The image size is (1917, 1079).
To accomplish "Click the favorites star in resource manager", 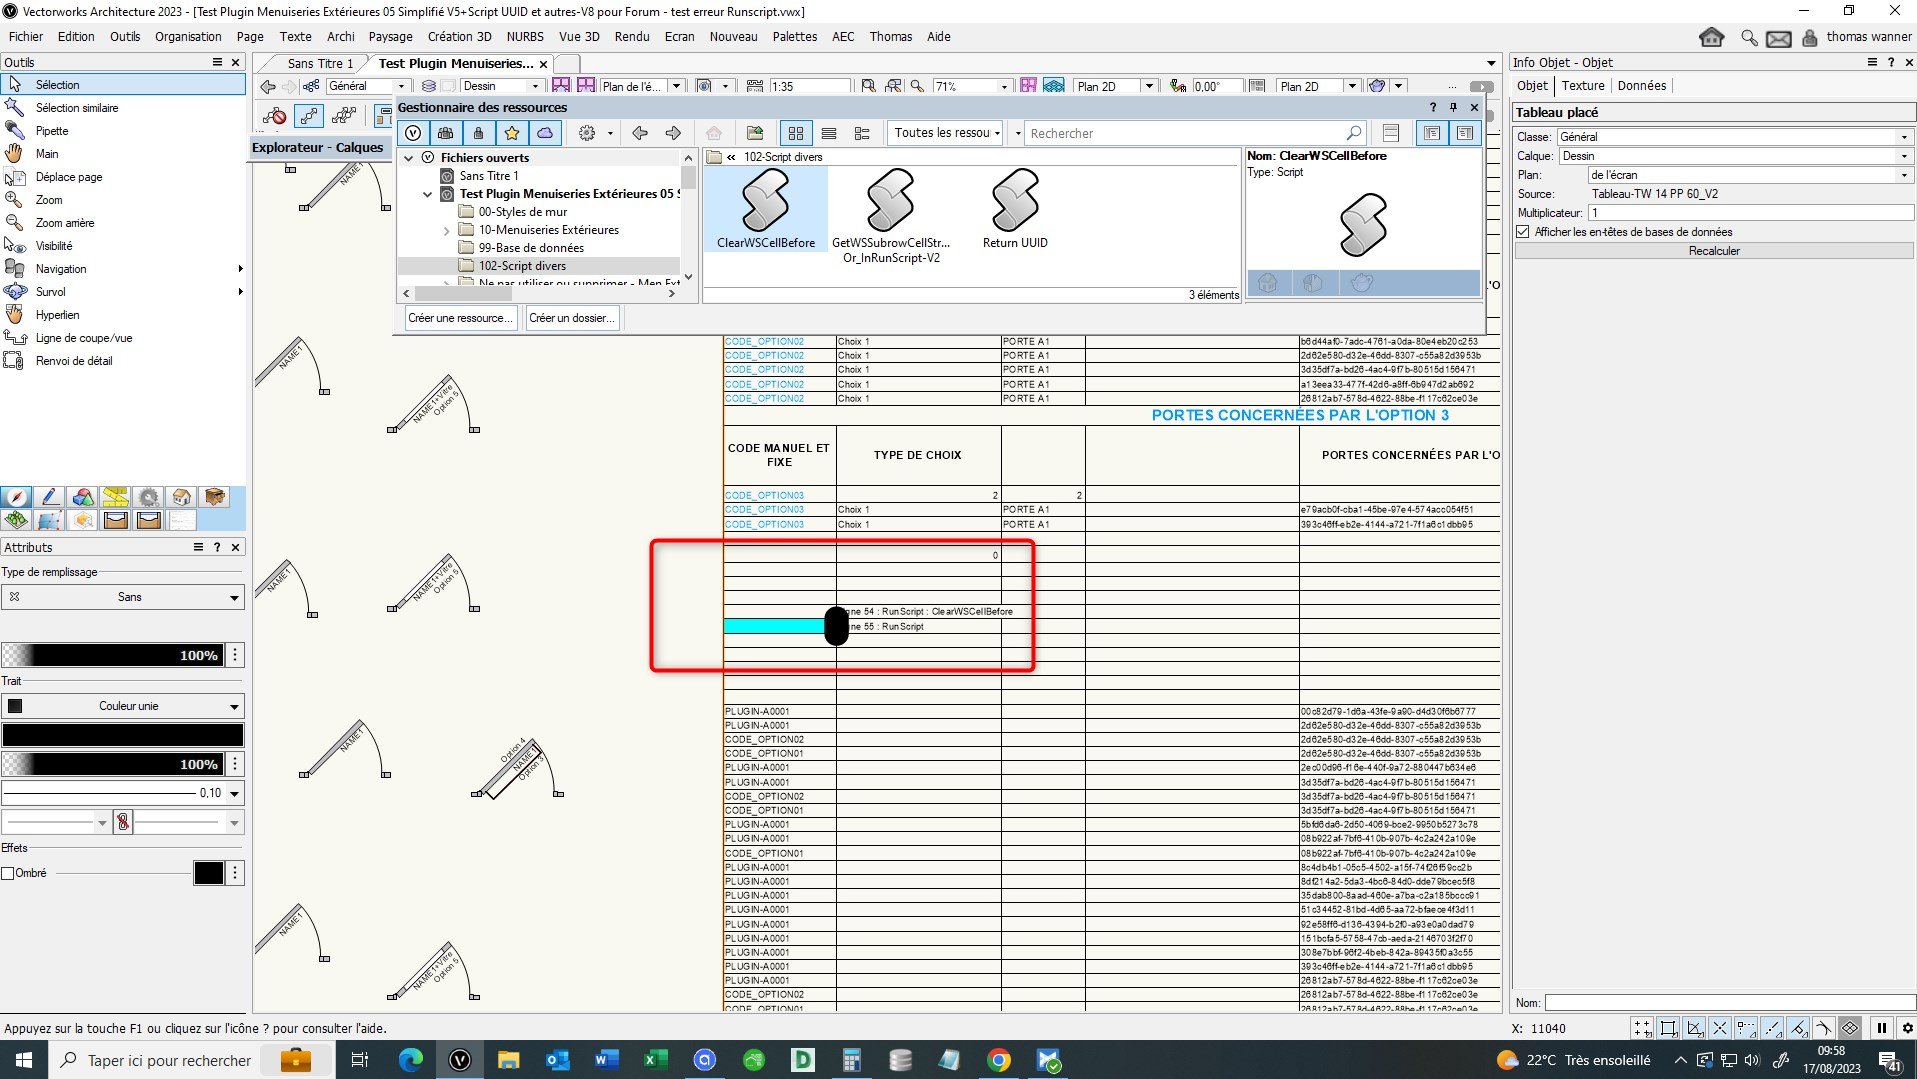I will tap(512, 133).
